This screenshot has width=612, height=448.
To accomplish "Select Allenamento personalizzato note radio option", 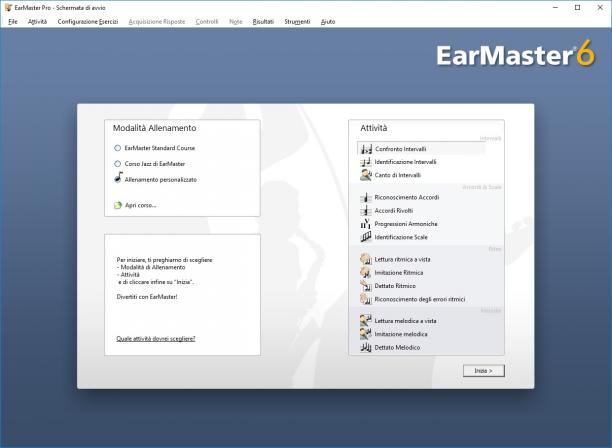I will pos(118,178).
